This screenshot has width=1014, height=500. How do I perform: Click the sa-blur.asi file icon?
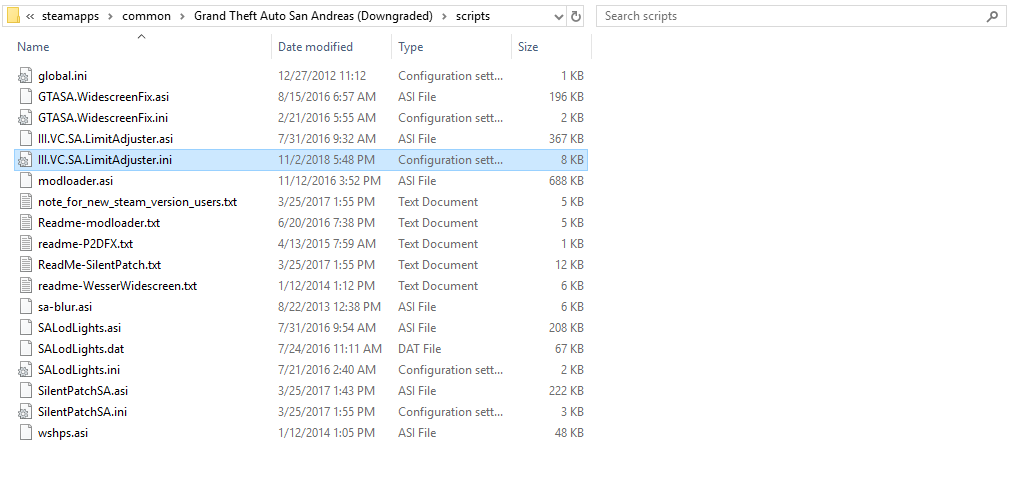[25, 307]
